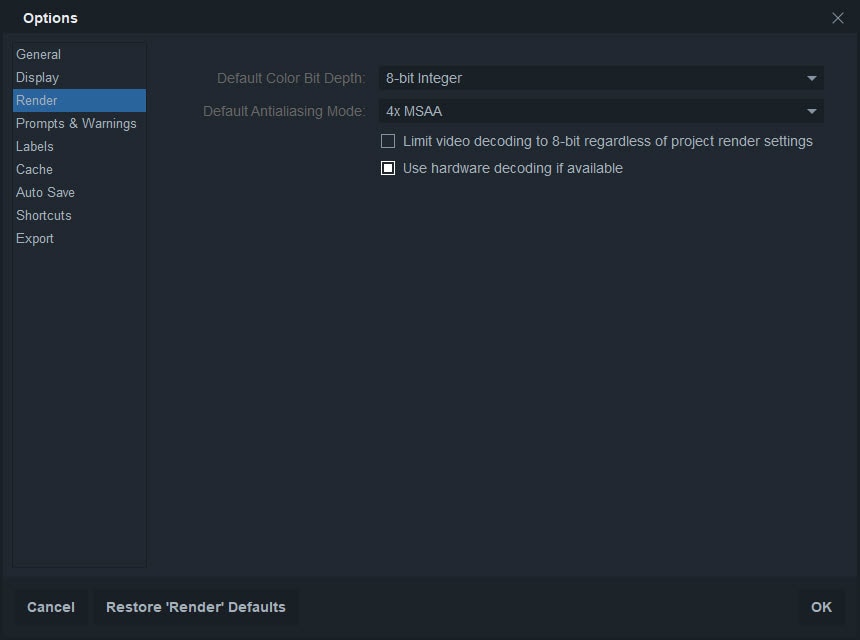This screenshot has height=640, width=860.
Task: Click the 'Default Antialiasing Mode' label
Action: [284, 111]
